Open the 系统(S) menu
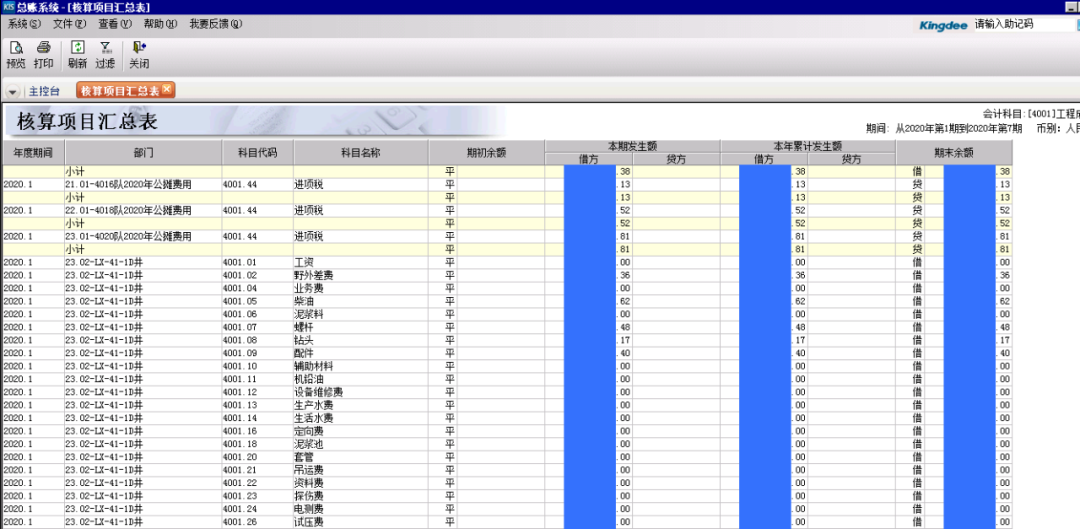 [24, 24]
